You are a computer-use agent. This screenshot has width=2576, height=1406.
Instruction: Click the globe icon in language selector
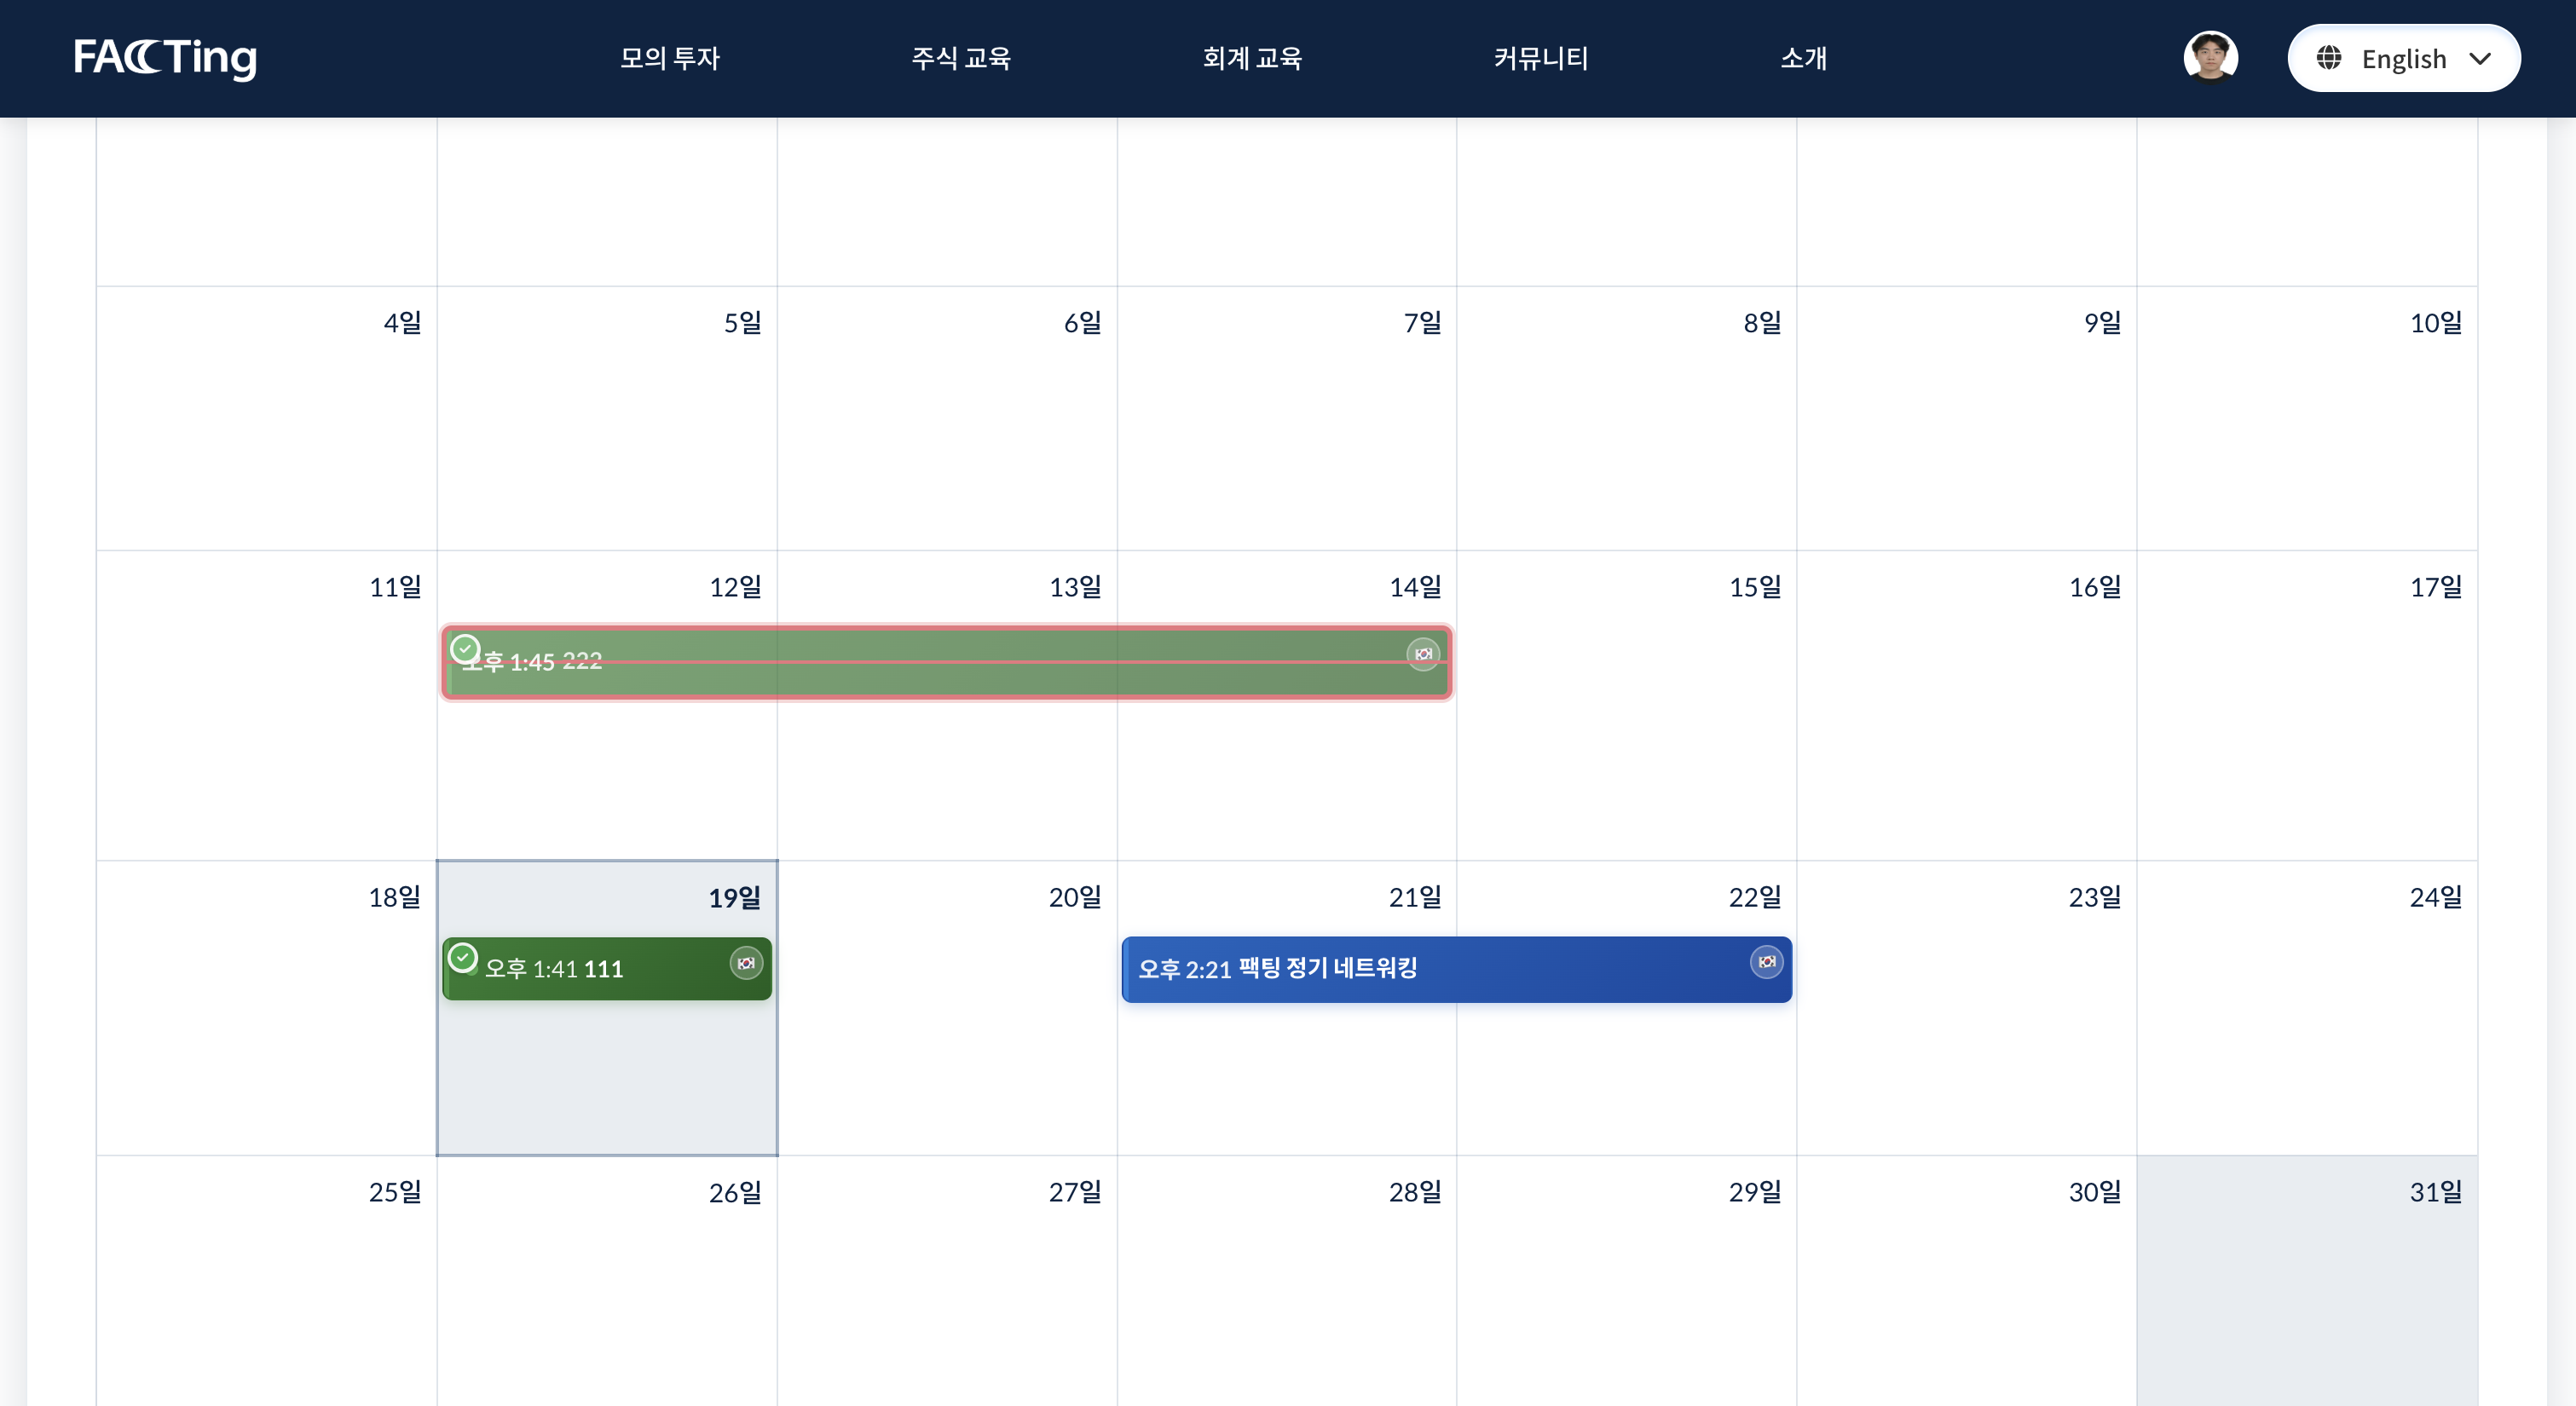[x=2329, y=58]
